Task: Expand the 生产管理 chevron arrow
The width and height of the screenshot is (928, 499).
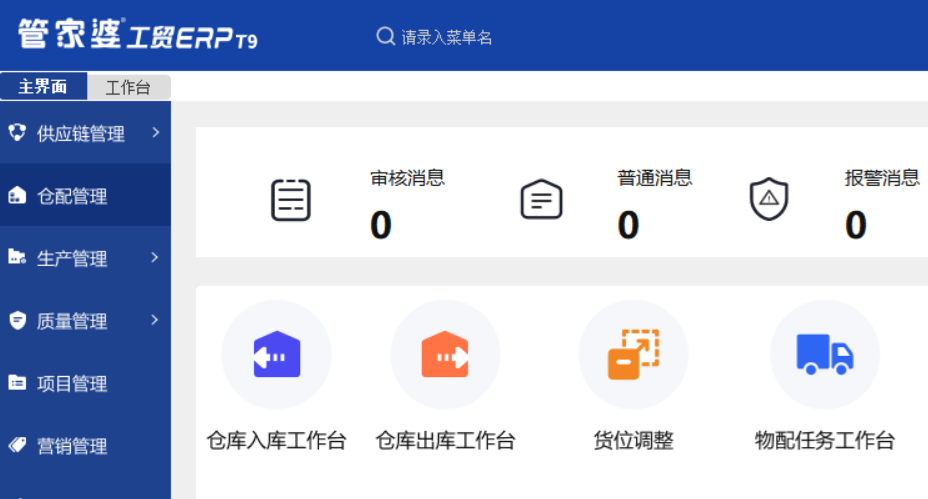Action: pos(155,257)
